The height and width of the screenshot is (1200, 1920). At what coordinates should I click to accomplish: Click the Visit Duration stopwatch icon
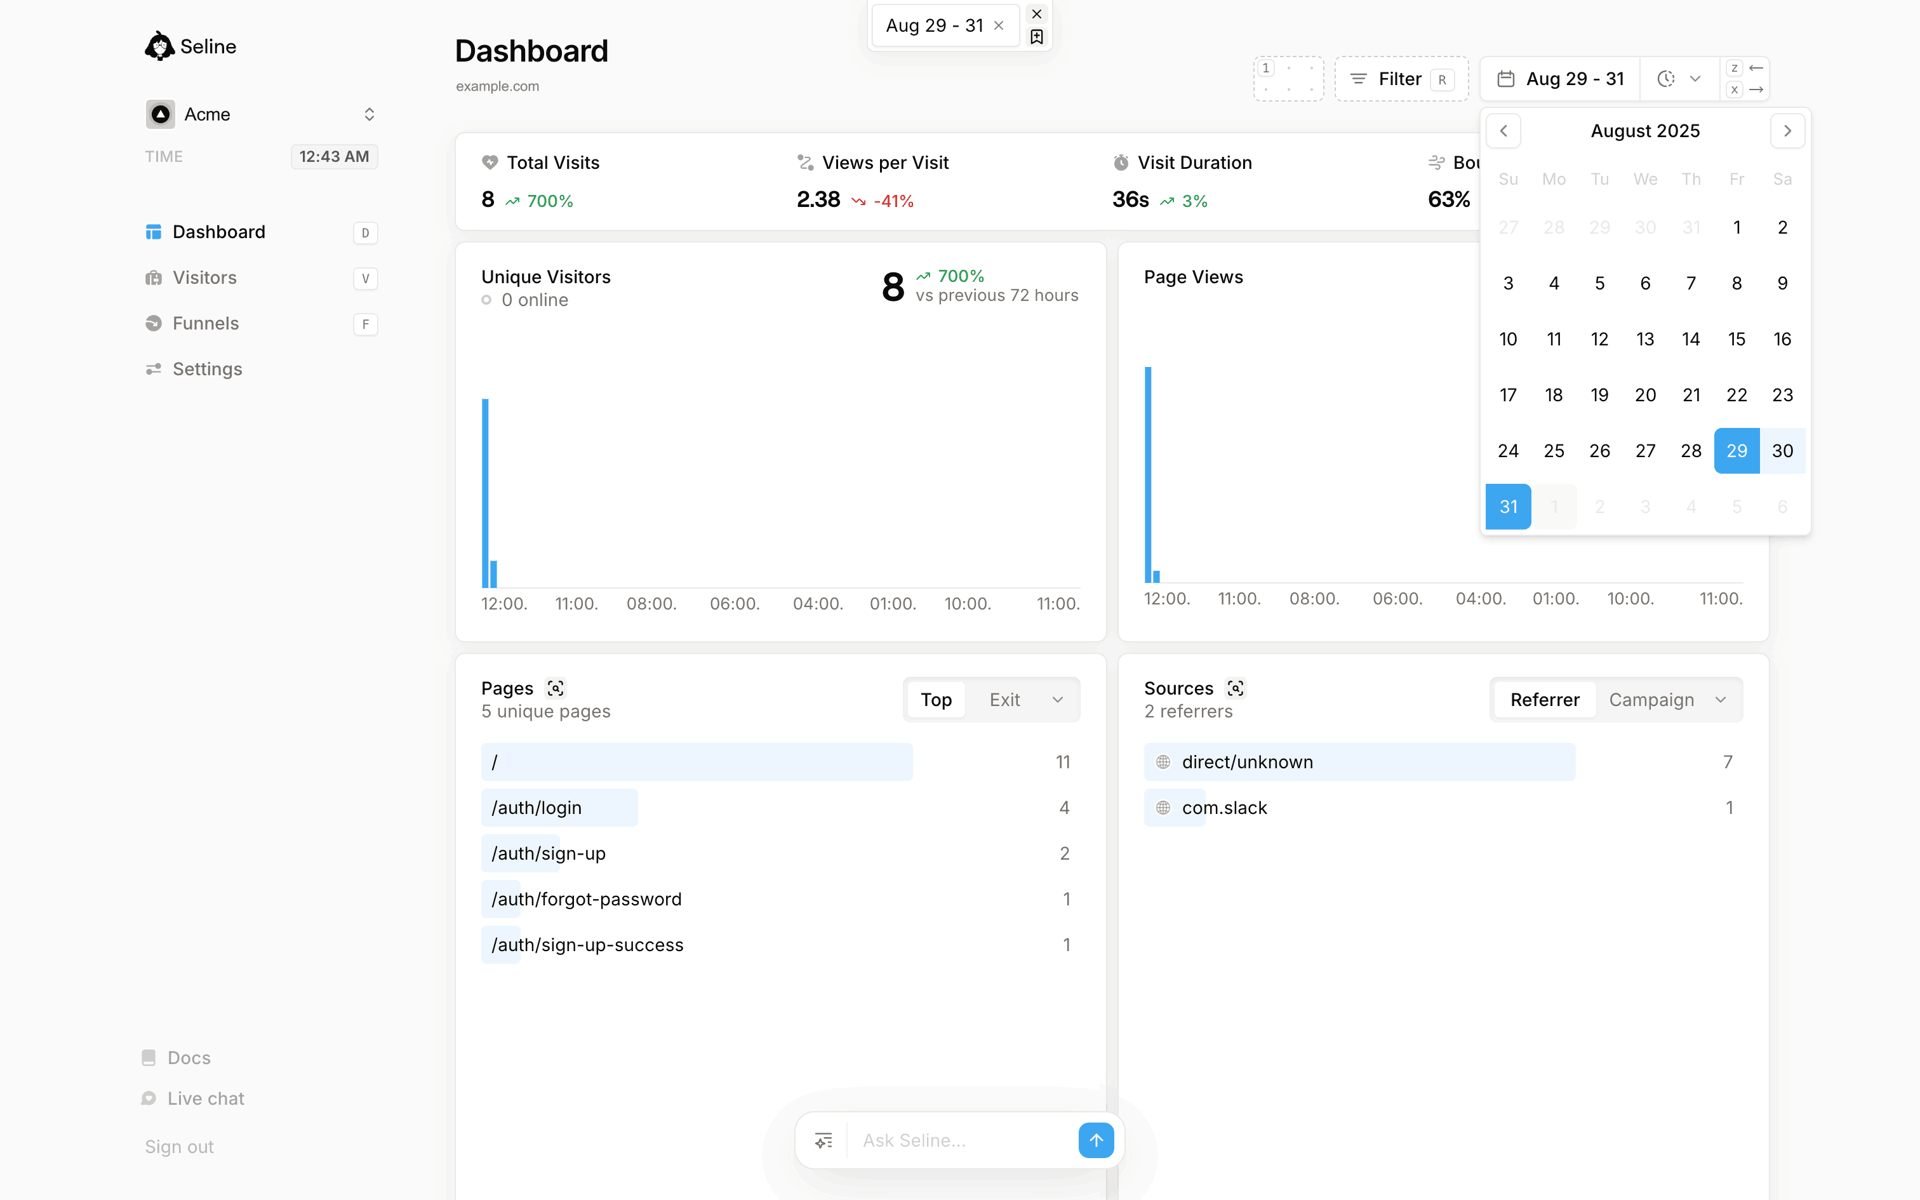pyautogui.click(x=1121, y=162)
